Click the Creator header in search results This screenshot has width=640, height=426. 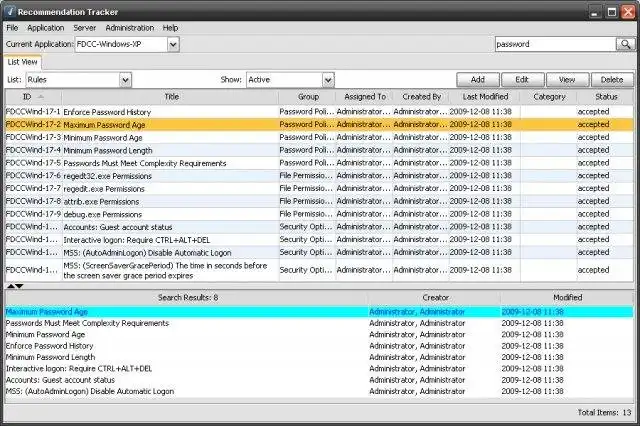click(x=435, y=297)
